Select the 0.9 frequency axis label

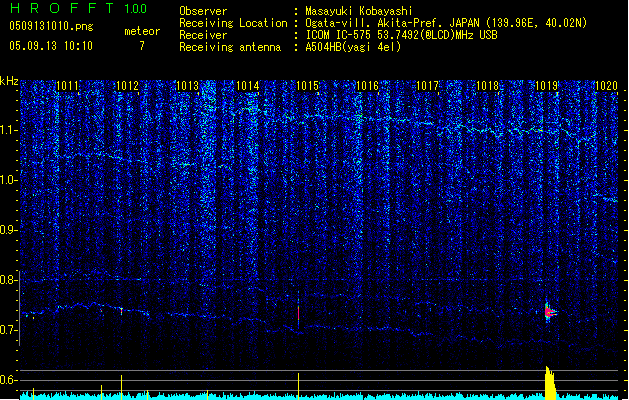tap(9, 230)
